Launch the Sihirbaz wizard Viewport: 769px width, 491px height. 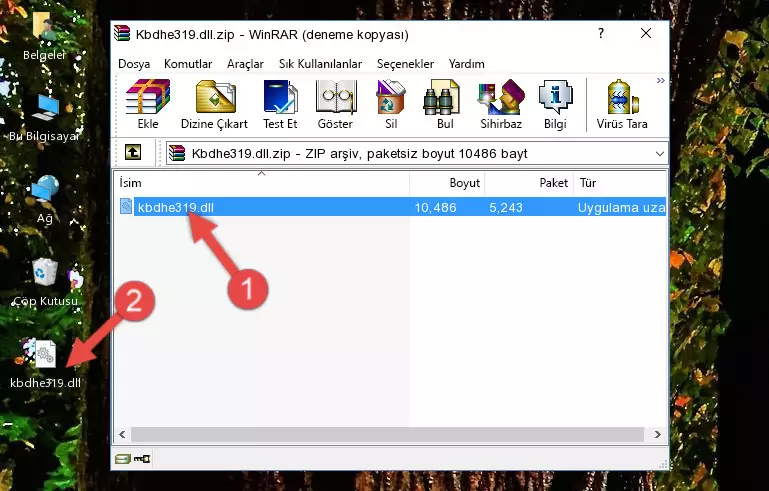501,104
